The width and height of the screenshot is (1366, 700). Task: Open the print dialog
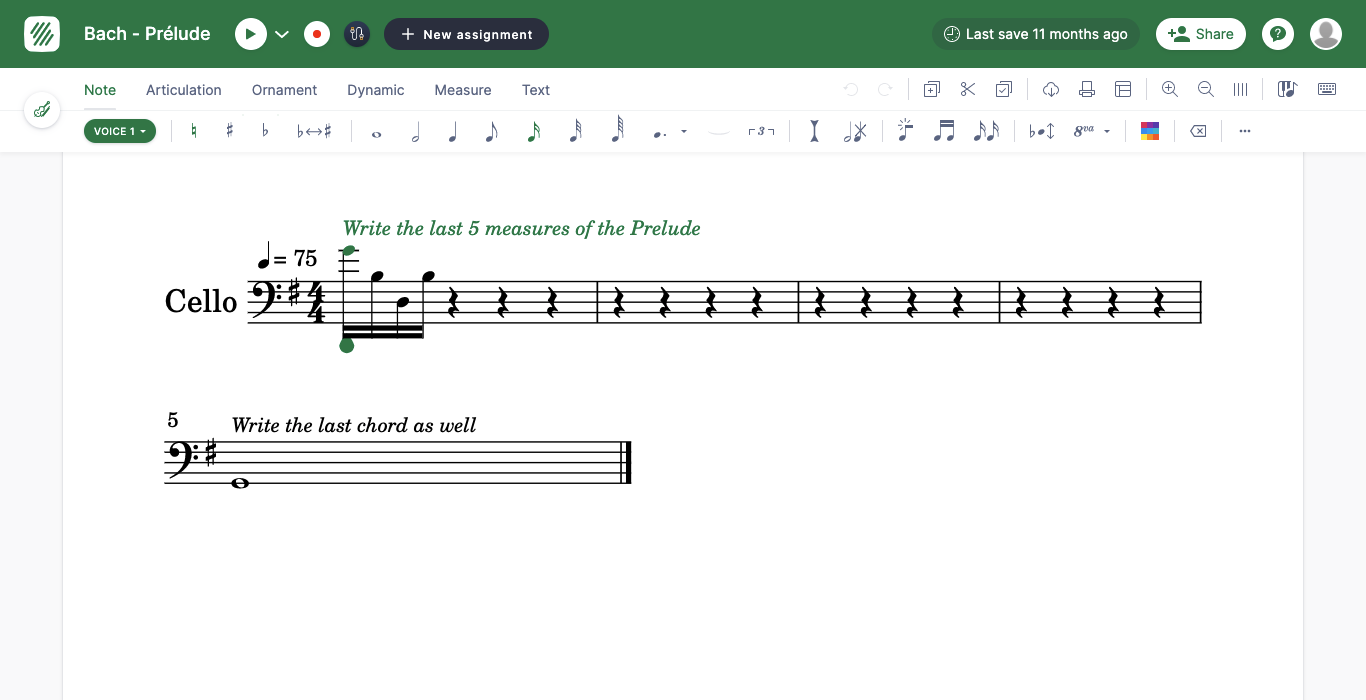click(1086, 89)
